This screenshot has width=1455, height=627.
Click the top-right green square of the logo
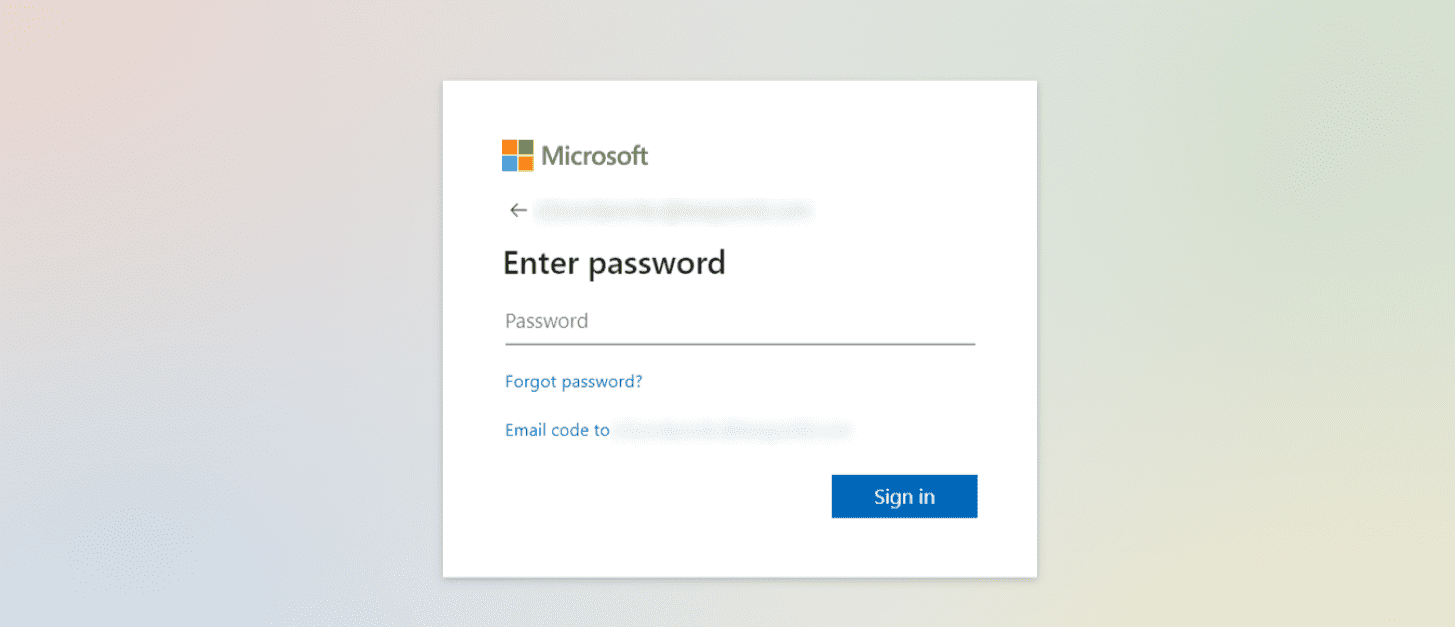[526, 147]
